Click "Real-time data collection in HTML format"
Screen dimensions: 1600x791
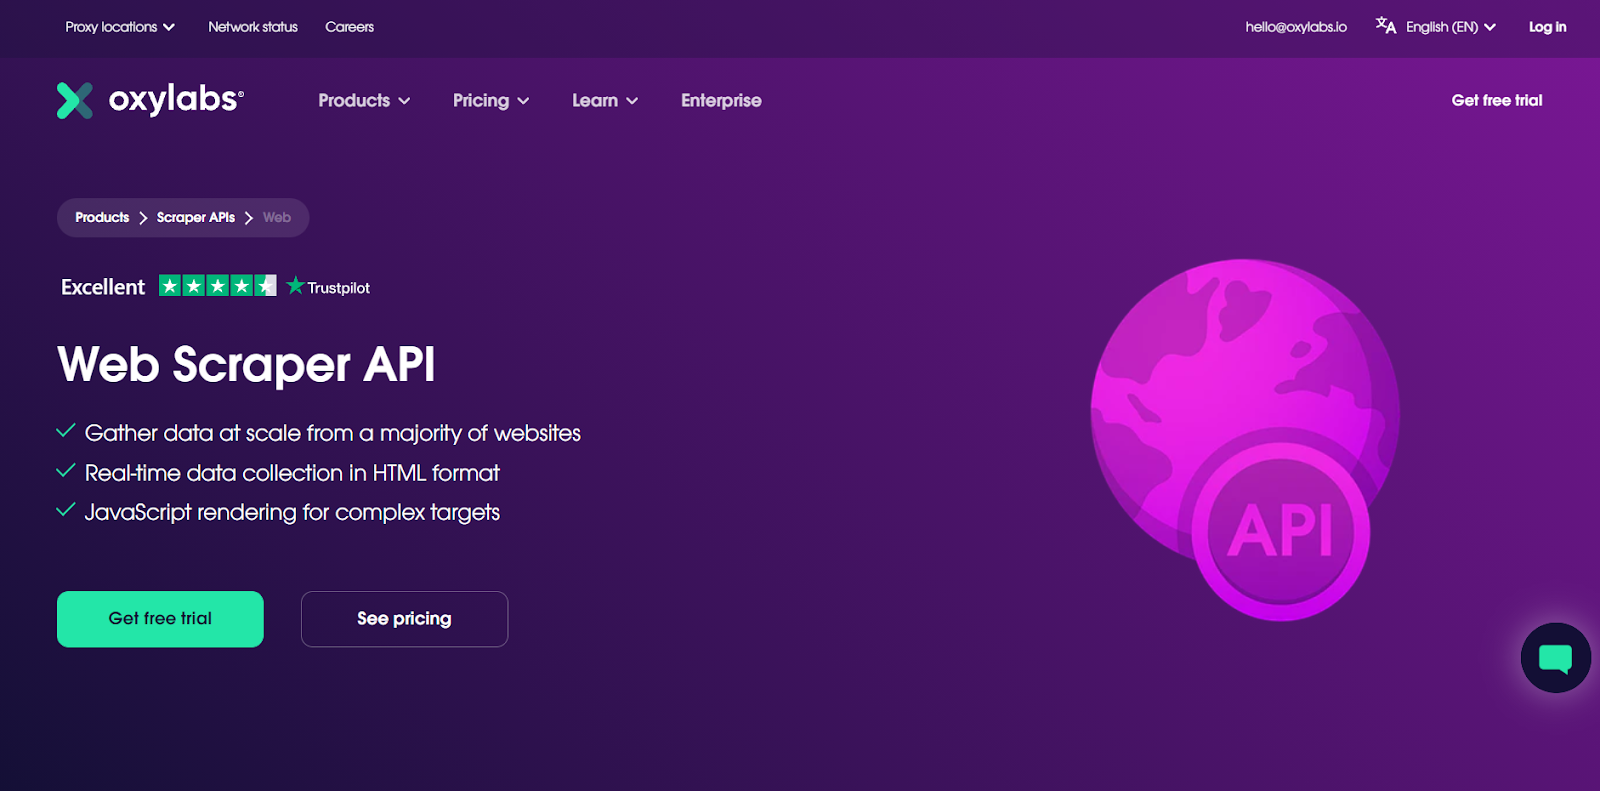292,473
